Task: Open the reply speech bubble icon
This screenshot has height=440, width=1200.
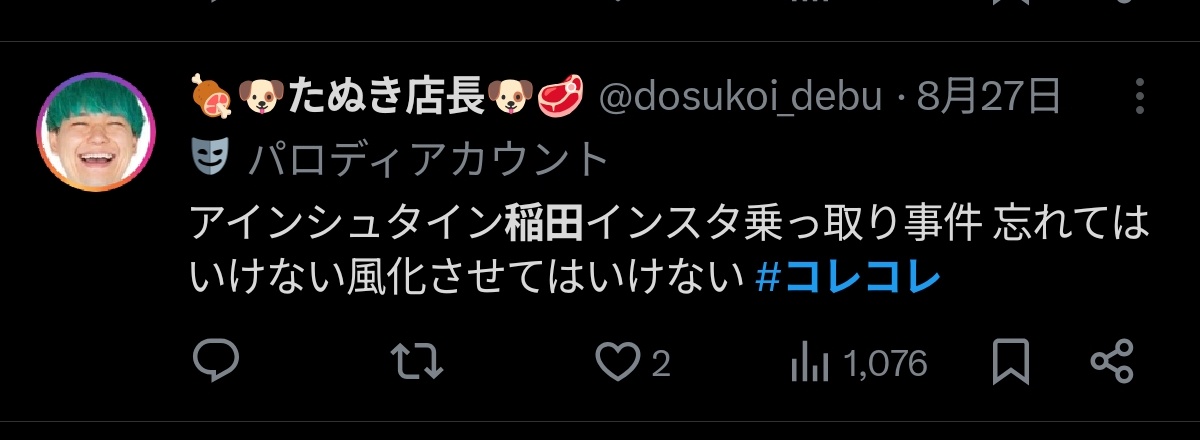Action: coord(215,363)
